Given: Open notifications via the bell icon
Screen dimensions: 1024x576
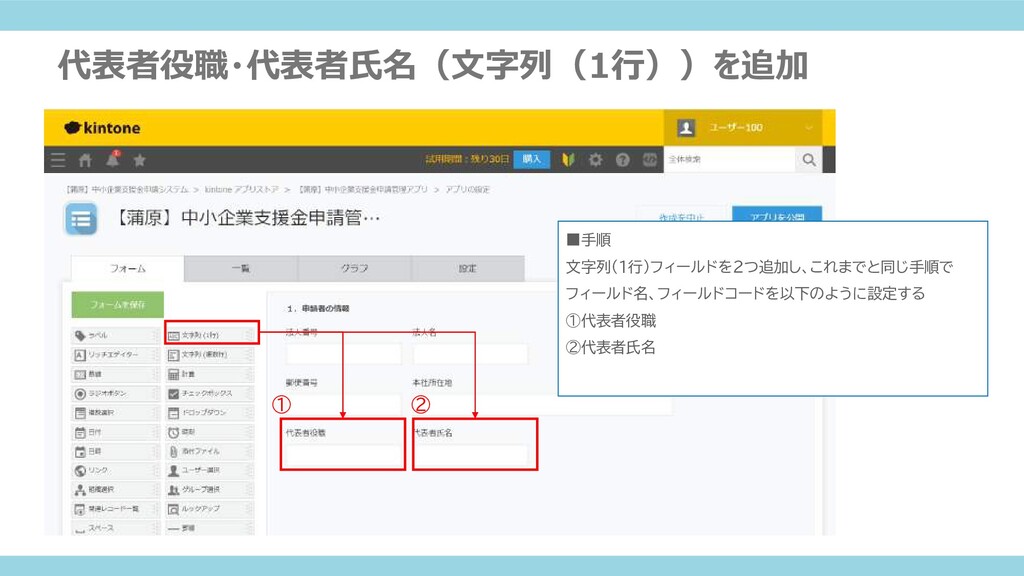Looking at the screenshot, I should pos(112,159).
